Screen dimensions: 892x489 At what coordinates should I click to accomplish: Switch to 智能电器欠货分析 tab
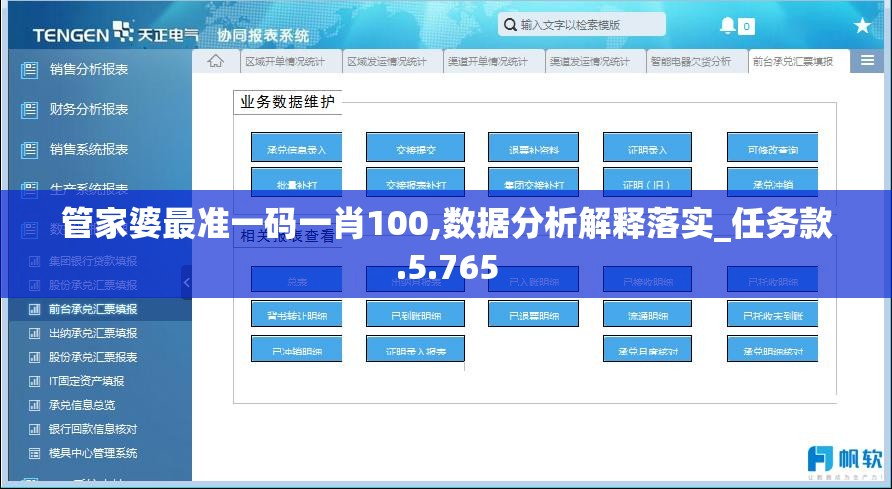pyautogui.click(x=697, y=61)
